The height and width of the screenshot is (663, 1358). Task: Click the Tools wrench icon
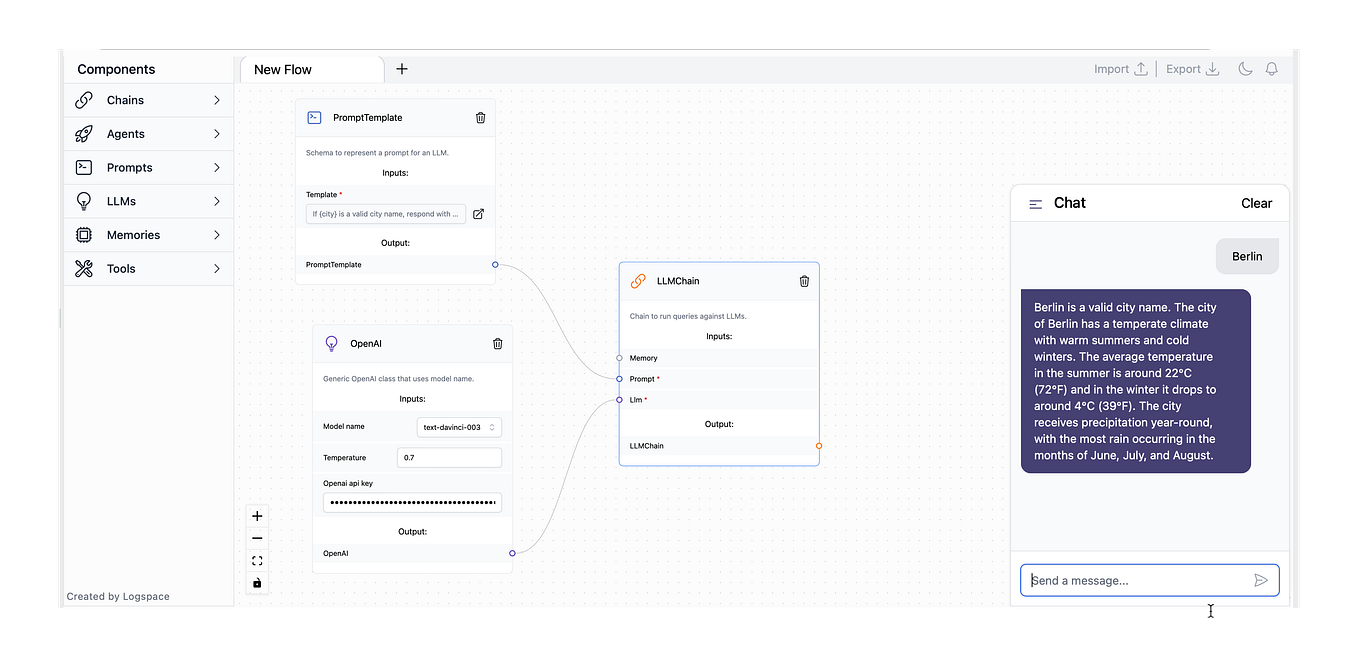point(83,268)
